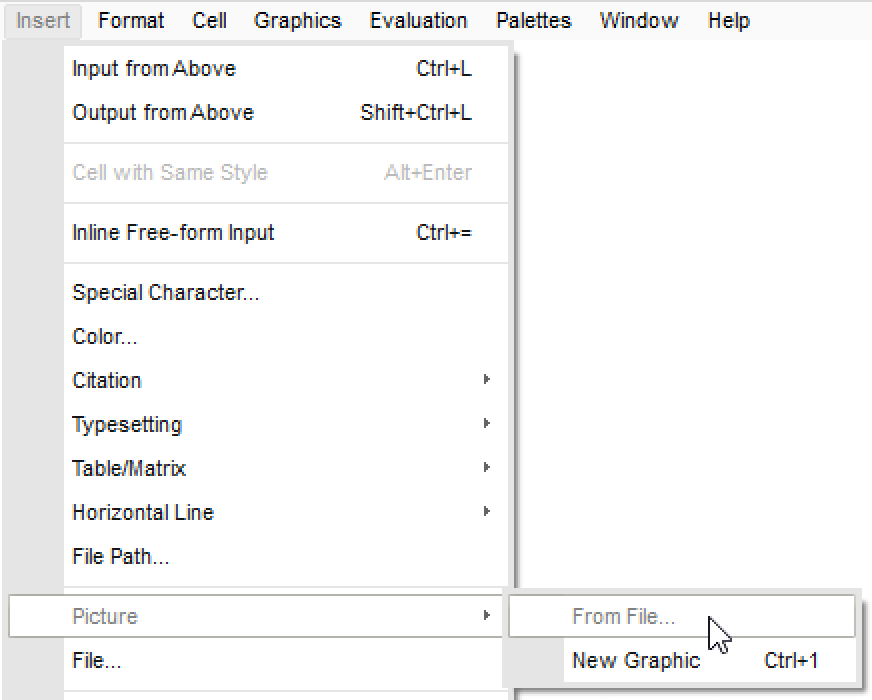
Task: Open the Color picker entry
Action: [105, 337]
